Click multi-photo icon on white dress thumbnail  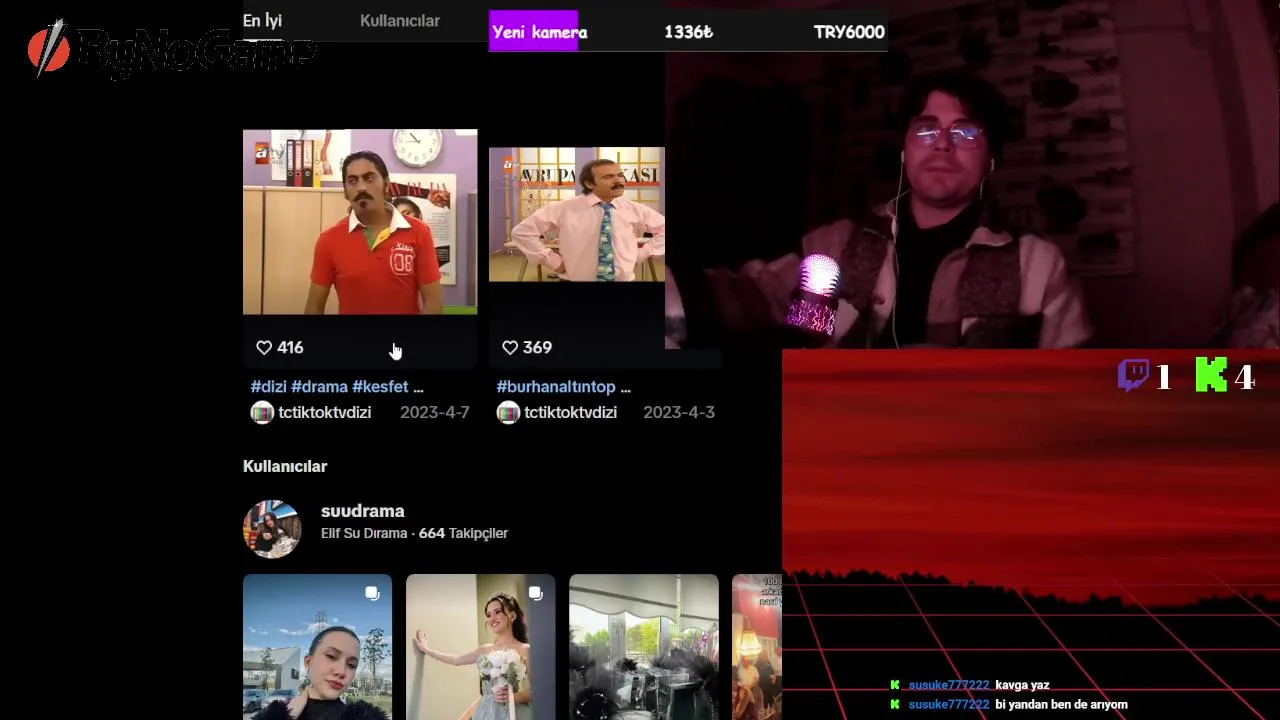coord(535,593)
